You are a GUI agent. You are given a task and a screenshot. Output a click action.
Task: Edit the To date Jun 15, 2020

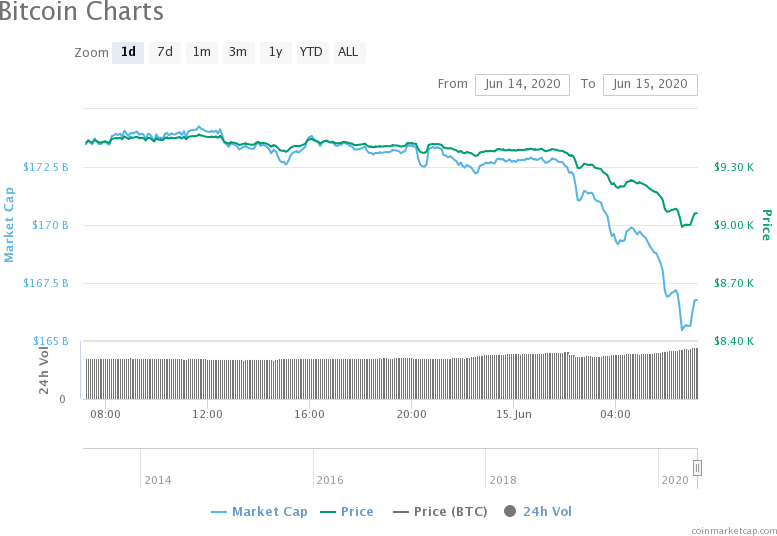coord(650,84)
